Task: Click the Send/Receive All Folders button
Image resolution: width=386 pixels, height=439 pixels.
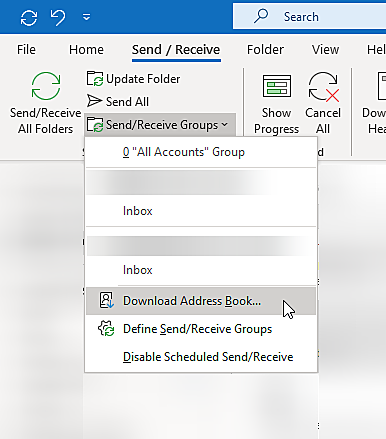Action: pyautogui.click(x=46, y=103)
